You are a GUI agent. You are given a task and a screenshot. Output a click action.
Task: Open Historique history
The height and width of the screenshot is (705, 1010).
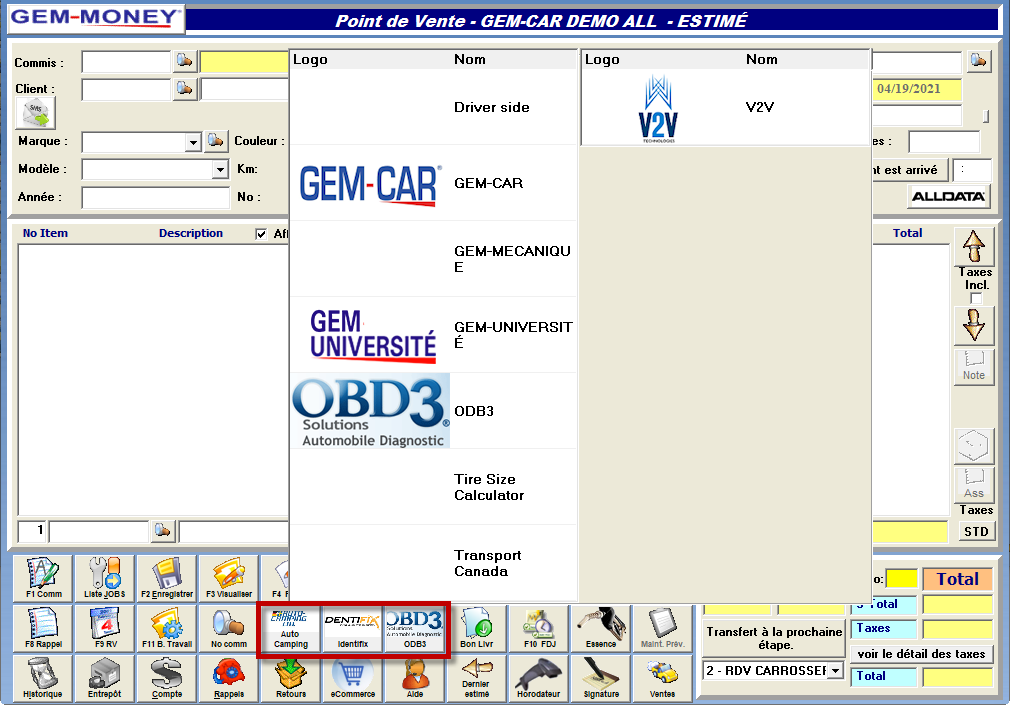click(x=43, y=678)
